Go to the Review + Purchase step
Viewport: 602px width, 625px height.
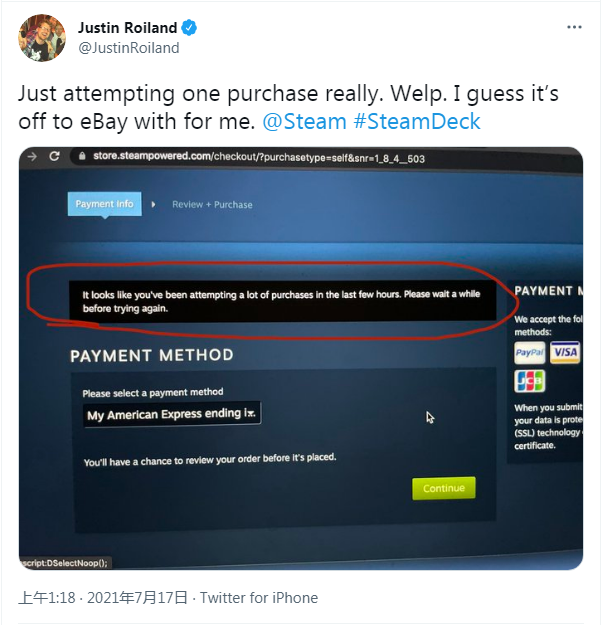pos(212,204)
